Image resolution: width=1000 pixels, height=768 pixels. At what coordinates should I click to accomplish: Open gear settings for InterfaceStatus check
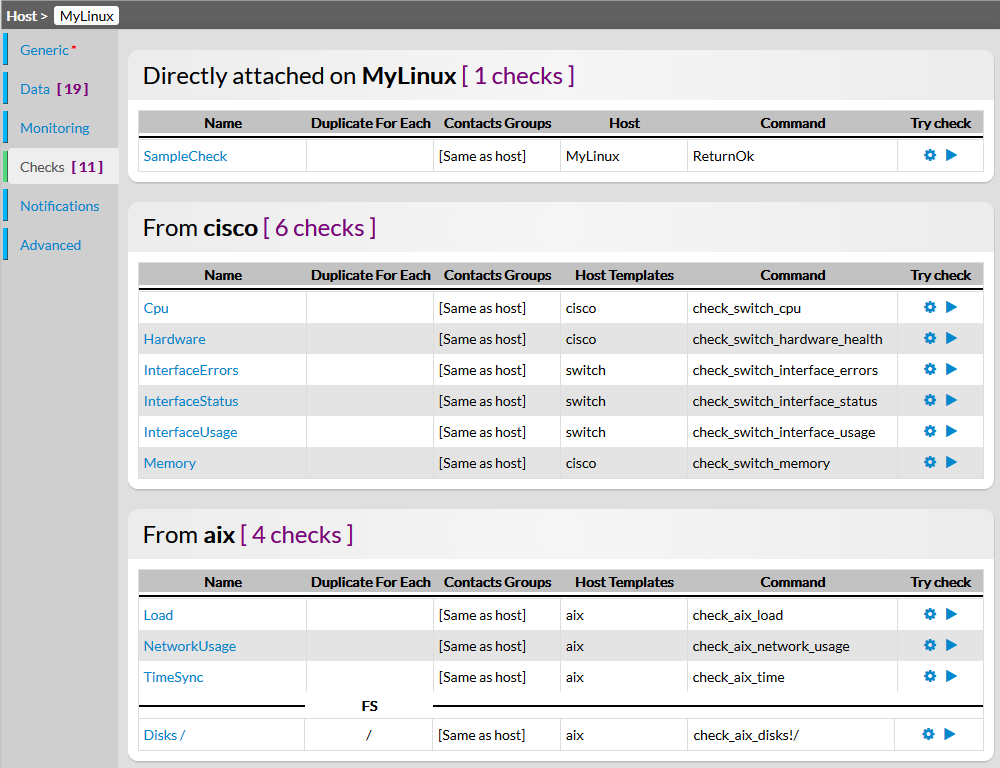[930, 400]
